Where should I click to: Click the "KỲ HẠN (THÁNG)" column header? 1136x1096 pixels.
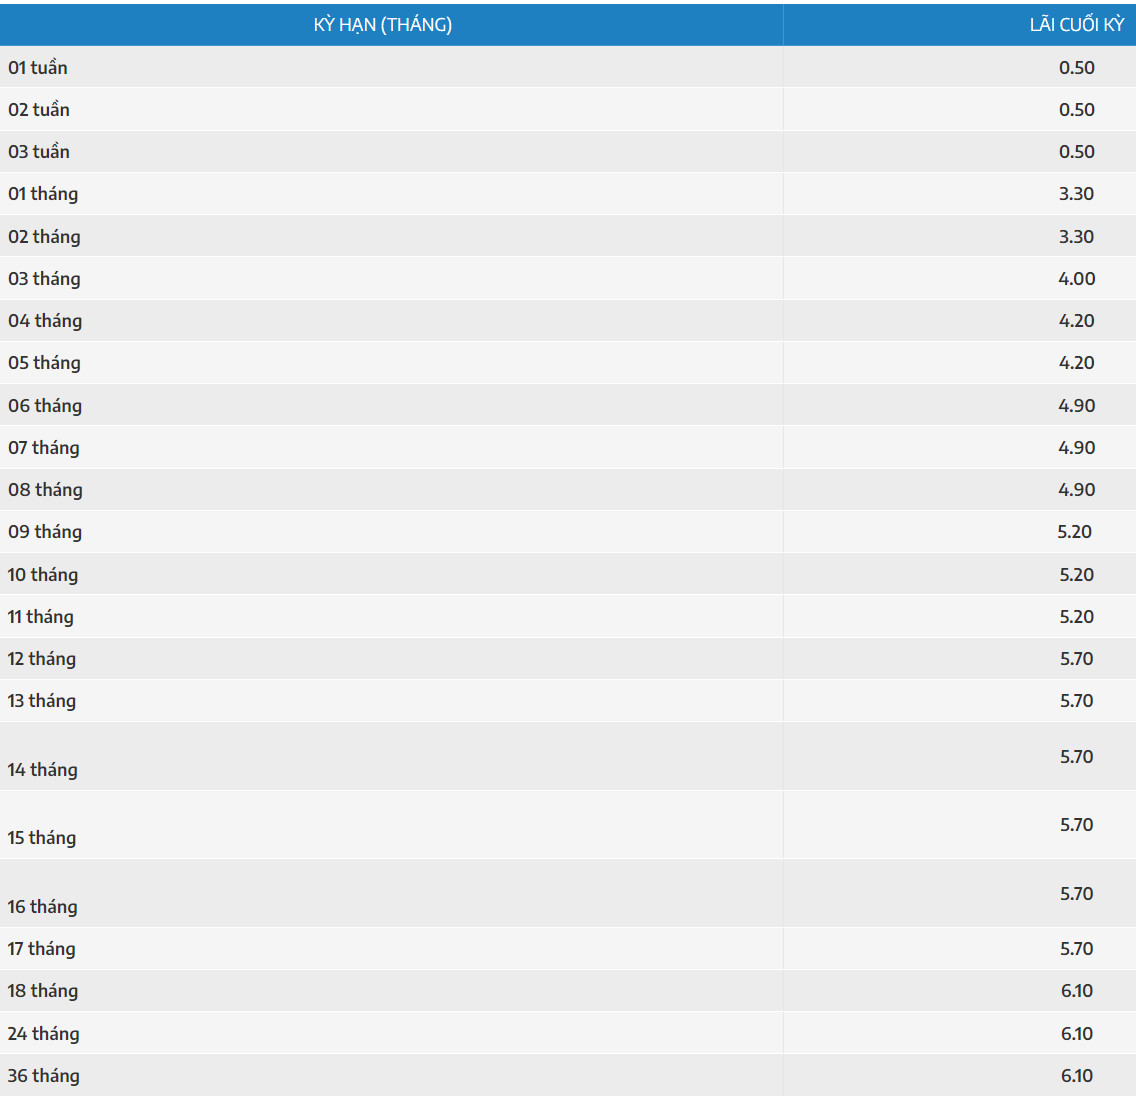click(383, 25)
